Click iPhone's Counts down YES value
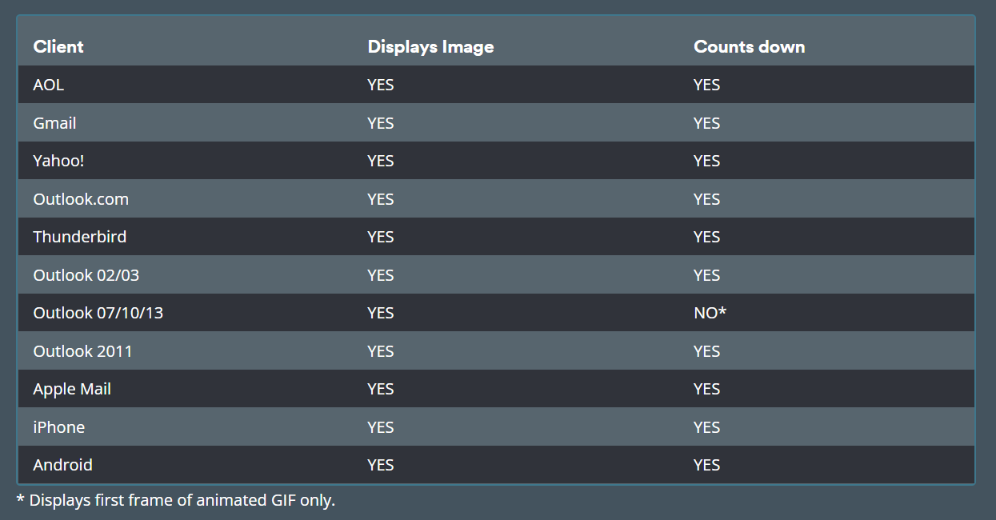The image size is (996, 520). [706, 427]
